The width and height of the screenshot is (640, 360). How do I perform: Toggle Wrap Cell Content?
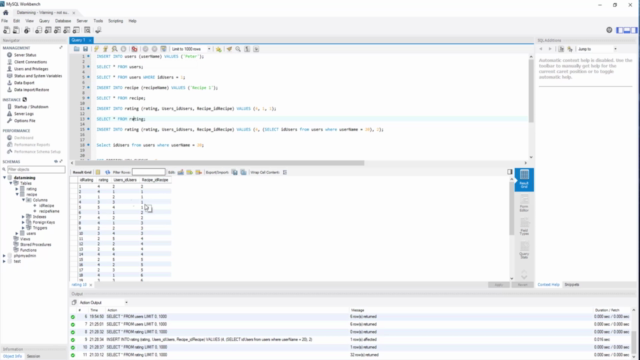click(285, 172)
